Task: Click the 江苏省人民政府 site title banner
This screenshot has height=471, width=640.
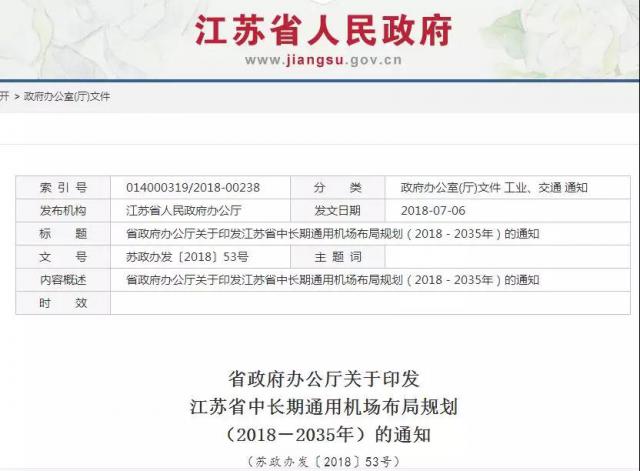Action: pyautogui.click(x=323, y=30)
